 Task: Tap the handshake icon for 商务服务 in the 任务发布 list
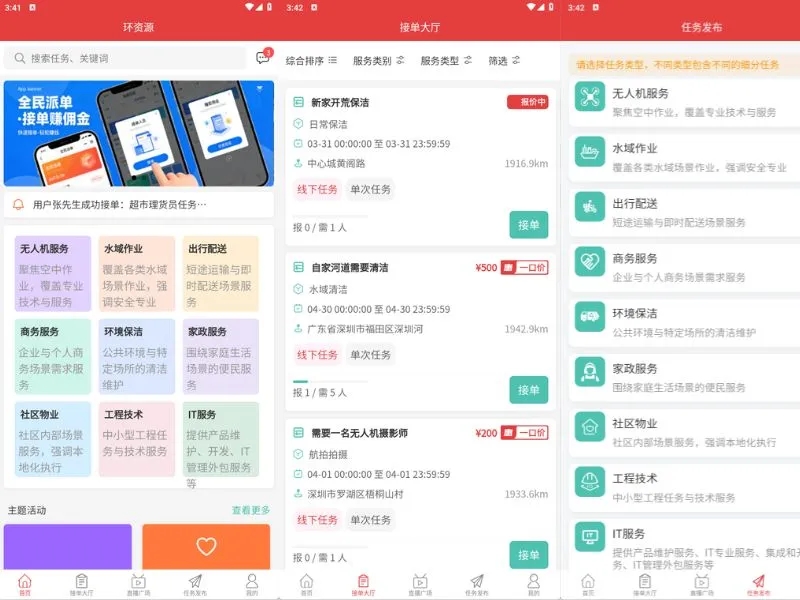click(x=589, y=262)
